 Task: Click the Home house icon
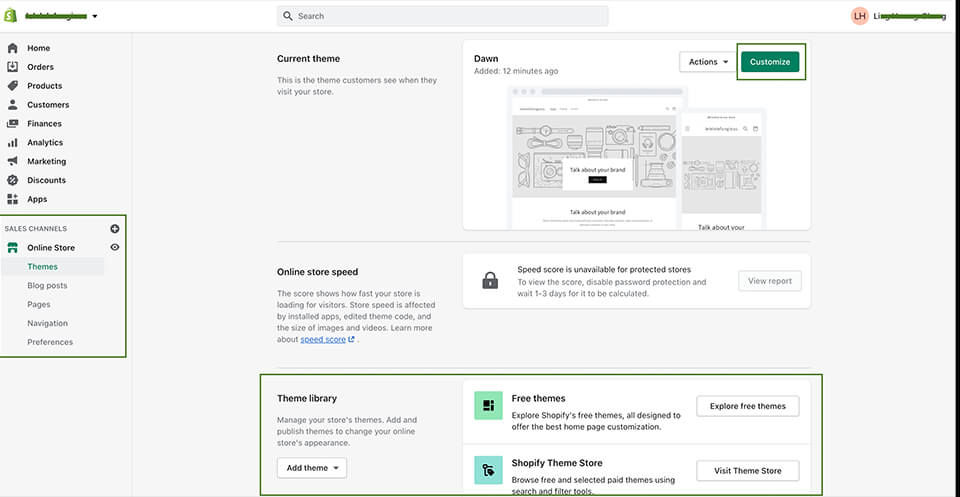point(13,48)
